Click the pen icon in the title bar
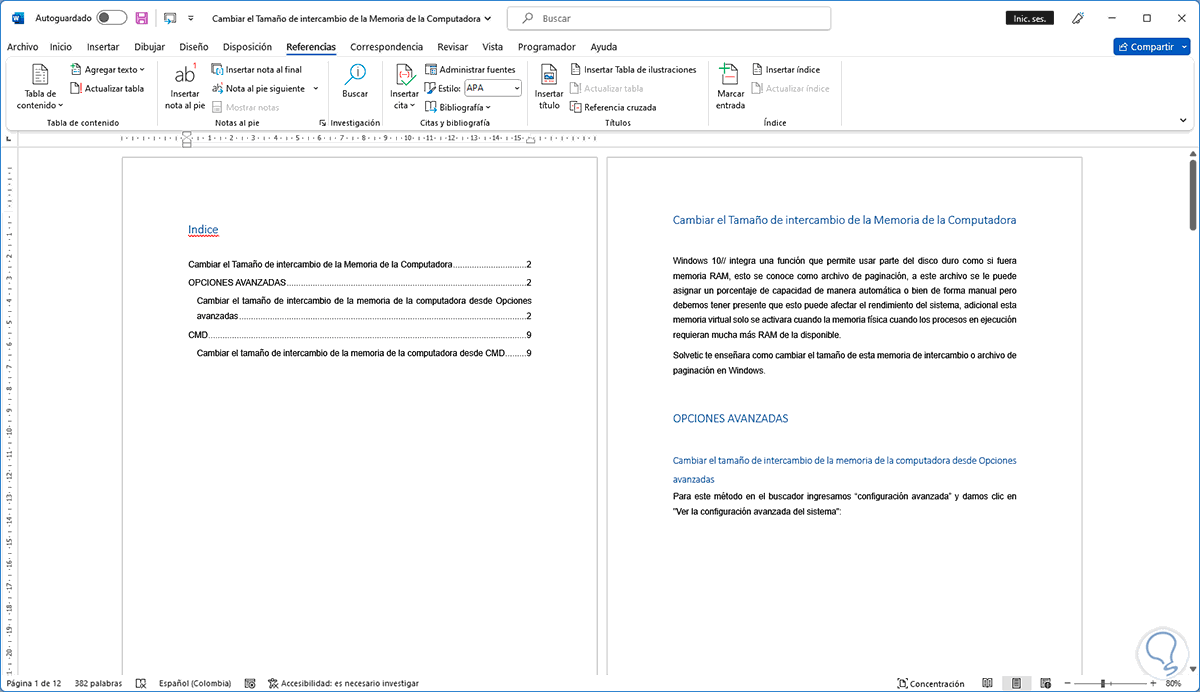This screenshot has width=1200, height=692. [1078, 18]
